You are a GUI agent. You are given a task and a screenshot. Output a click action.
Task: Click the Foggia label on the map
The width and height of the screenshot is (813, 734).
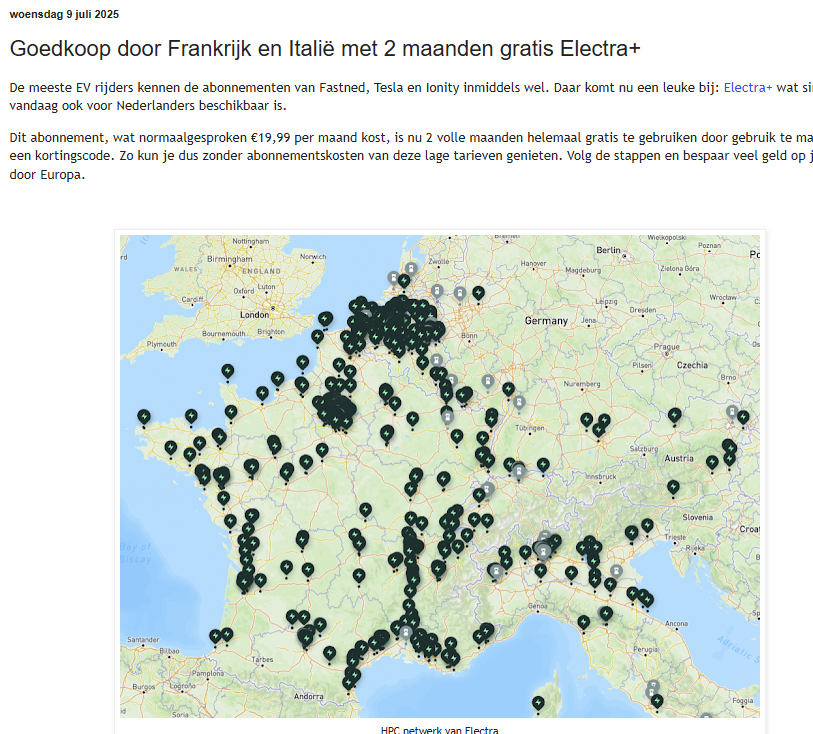[x=742, y=701]
